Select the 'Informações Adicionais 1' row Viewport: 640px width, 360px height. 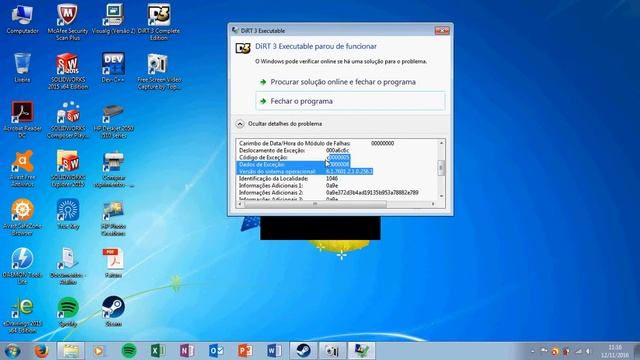coord(289,186)
